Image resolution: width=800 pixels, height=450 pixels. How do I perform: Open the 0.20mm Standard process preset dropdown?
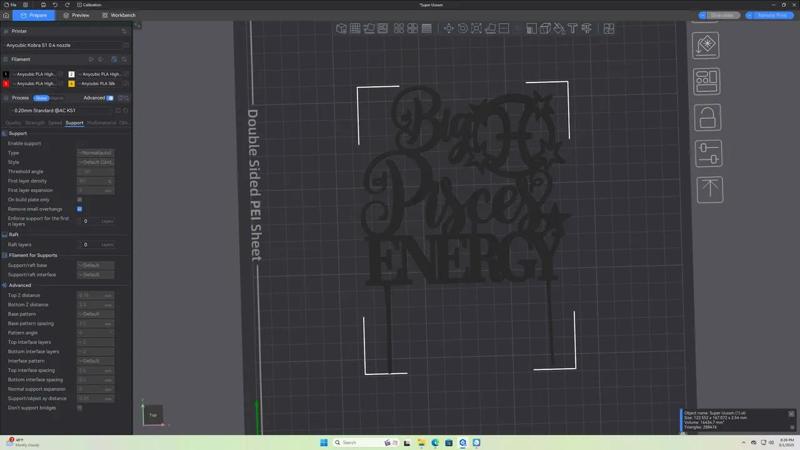(61, 110)
